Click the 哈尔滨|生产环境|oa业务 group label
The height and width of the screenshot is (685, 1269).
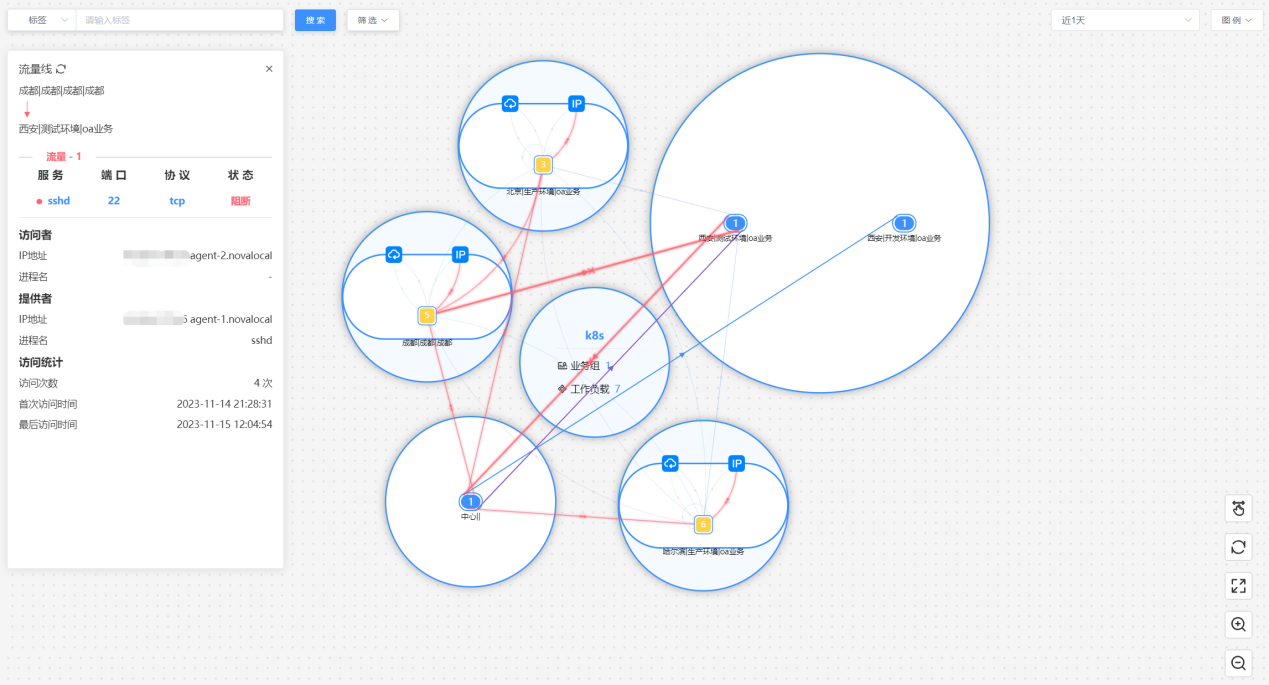coord(703,551)
